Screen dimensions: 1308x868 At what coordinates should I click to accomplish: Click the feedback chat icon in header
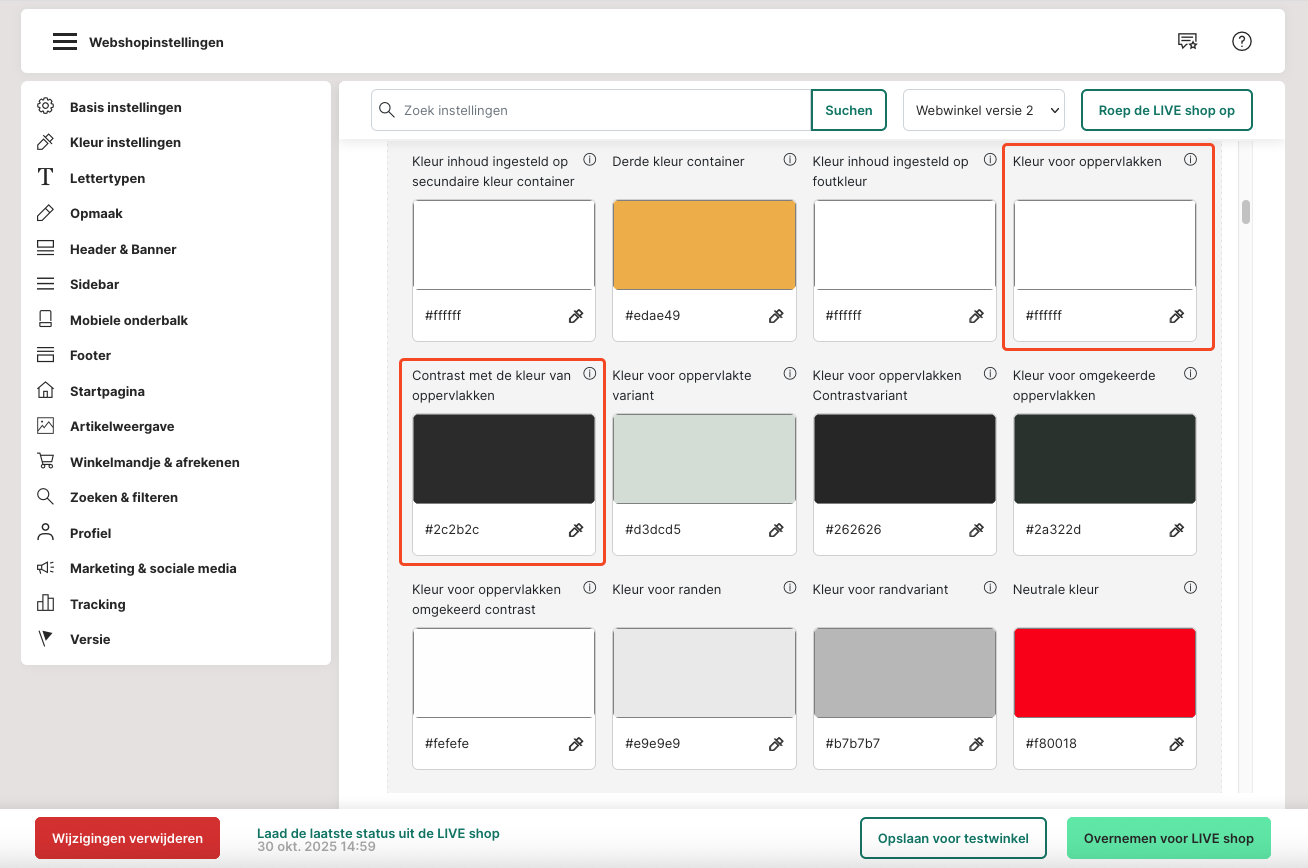point(1187,41)
